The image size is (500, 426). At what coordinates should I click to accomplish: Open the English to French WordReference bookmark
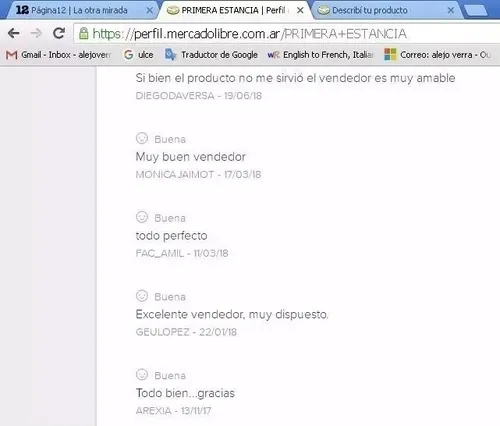click(x=321, y=55)
